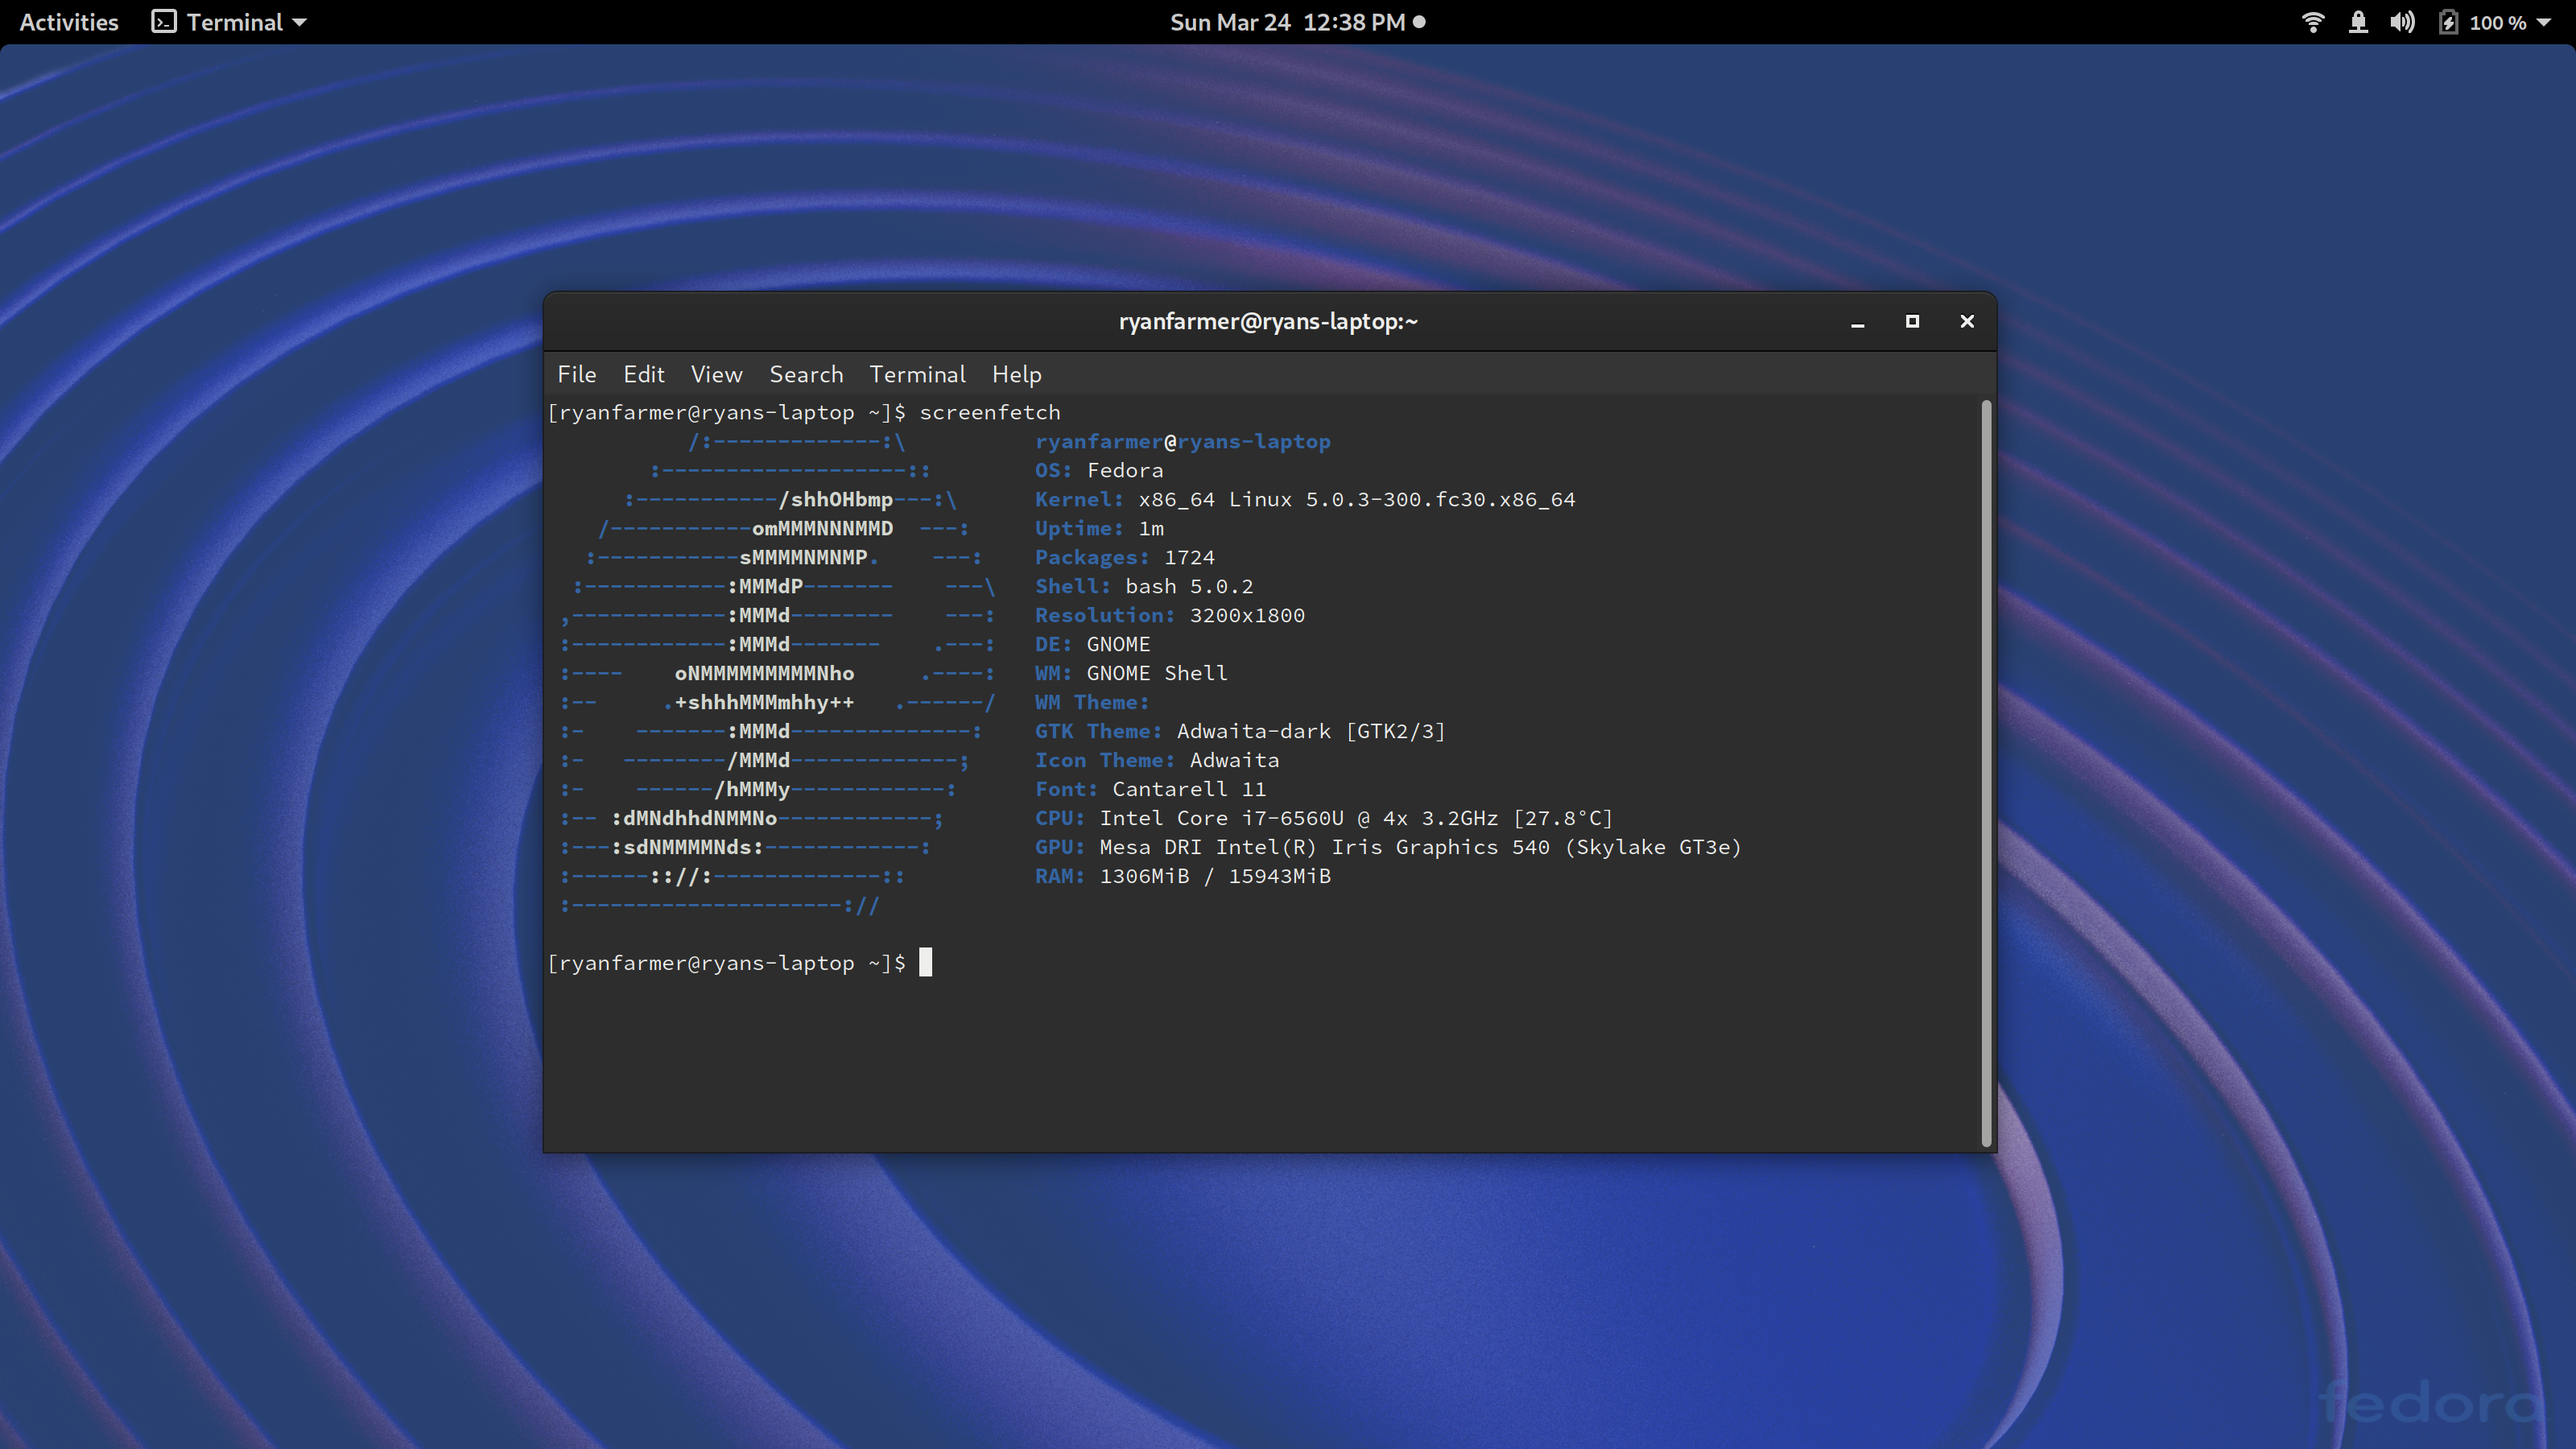Open the Terminal menu in menubar

[x=917, y=374]
